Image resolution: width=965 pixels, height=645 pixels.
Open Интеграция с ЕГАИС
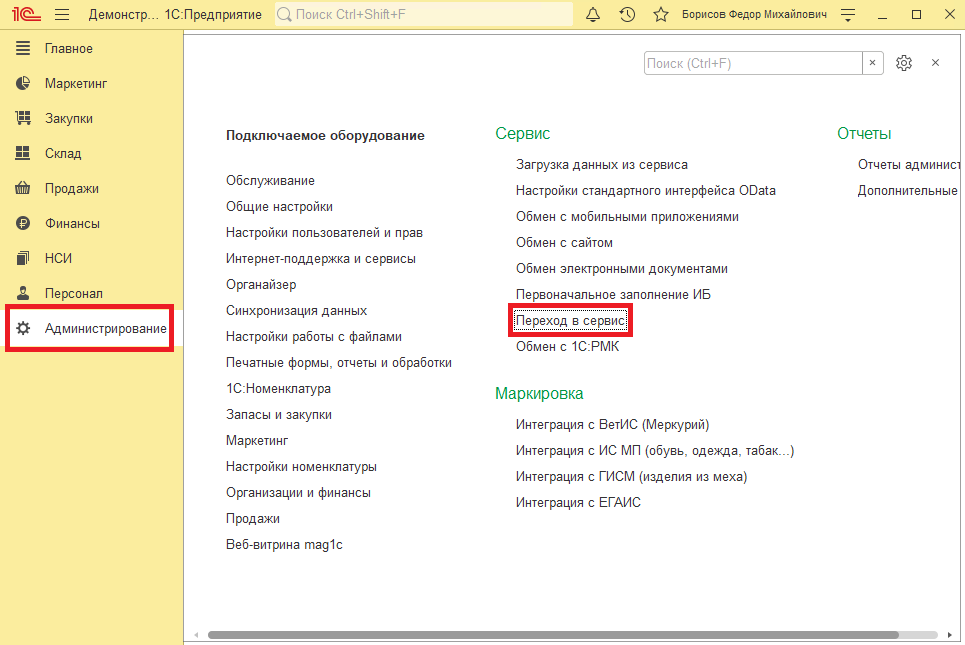579,502
